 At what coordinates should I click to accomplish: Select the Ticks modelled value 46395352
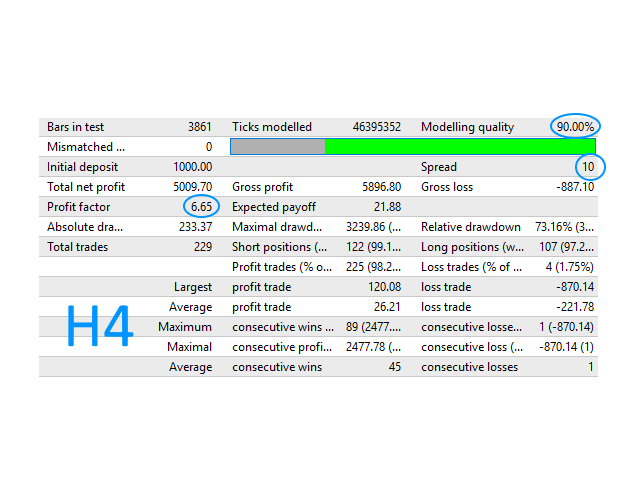(377, 127)
